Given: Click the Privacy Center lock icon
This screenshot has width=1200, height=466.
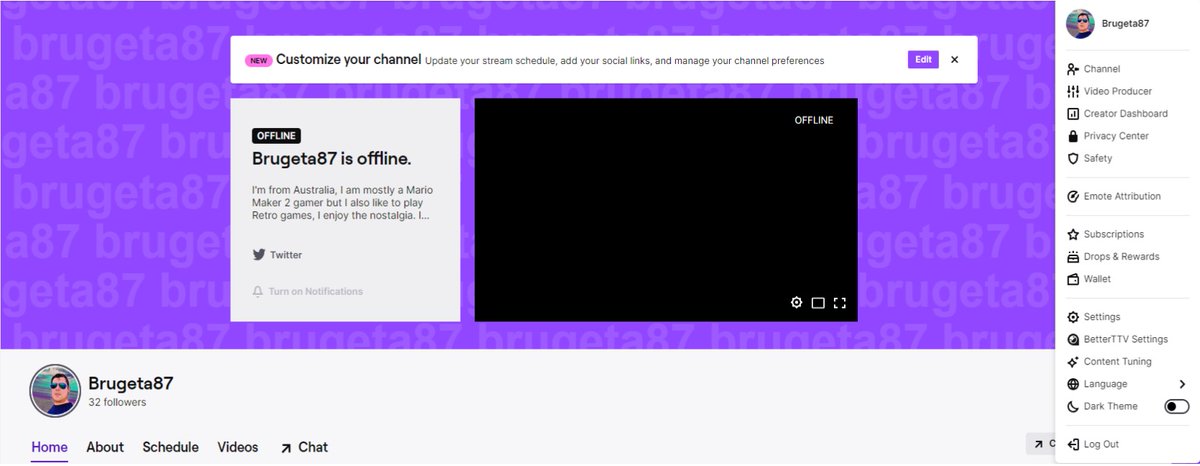Looking at the screenshot, I should (1073, 136).
